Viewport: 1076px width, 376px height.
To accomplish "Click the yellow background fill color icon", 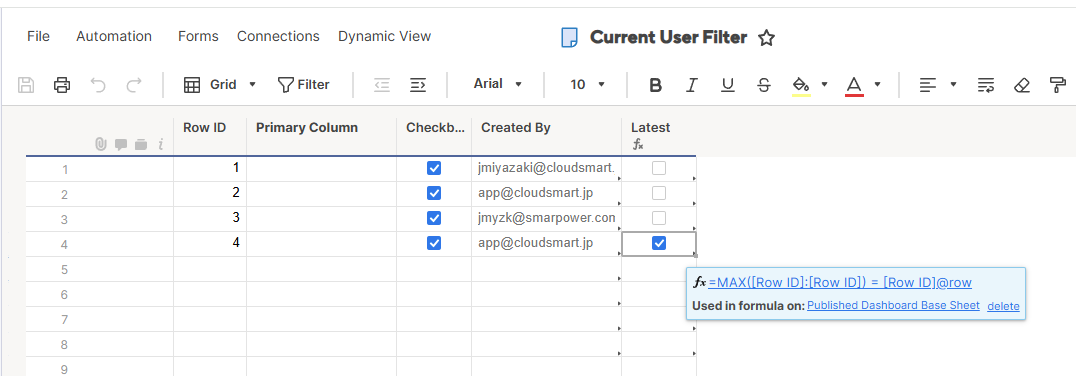I will [801, 85].
